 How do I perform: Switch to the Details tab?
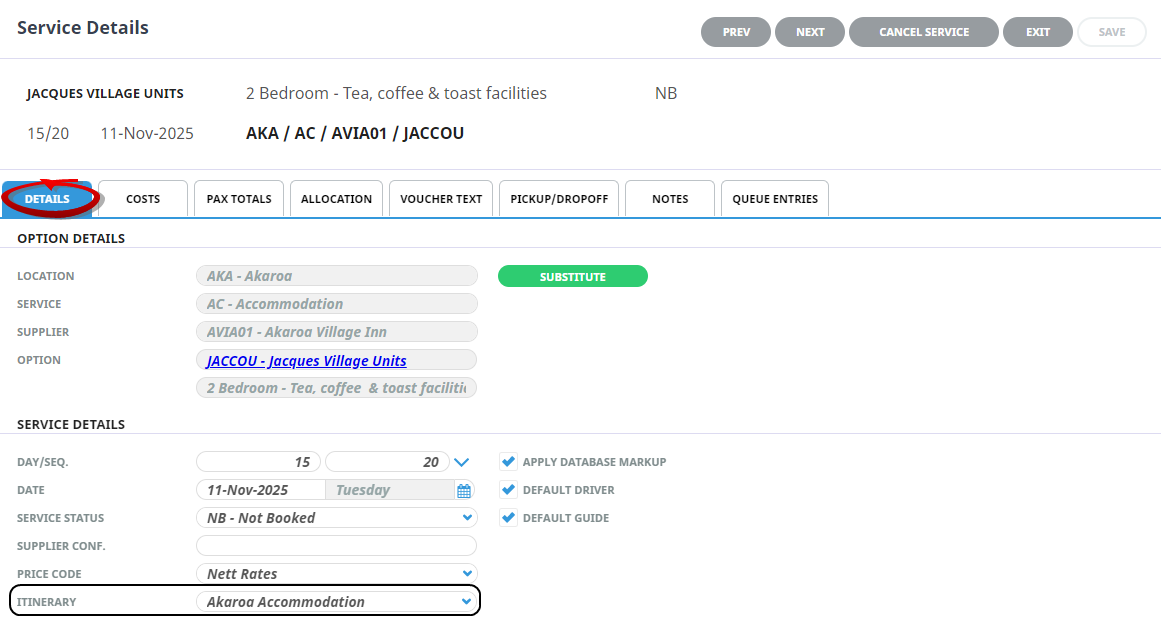[47, 198]
